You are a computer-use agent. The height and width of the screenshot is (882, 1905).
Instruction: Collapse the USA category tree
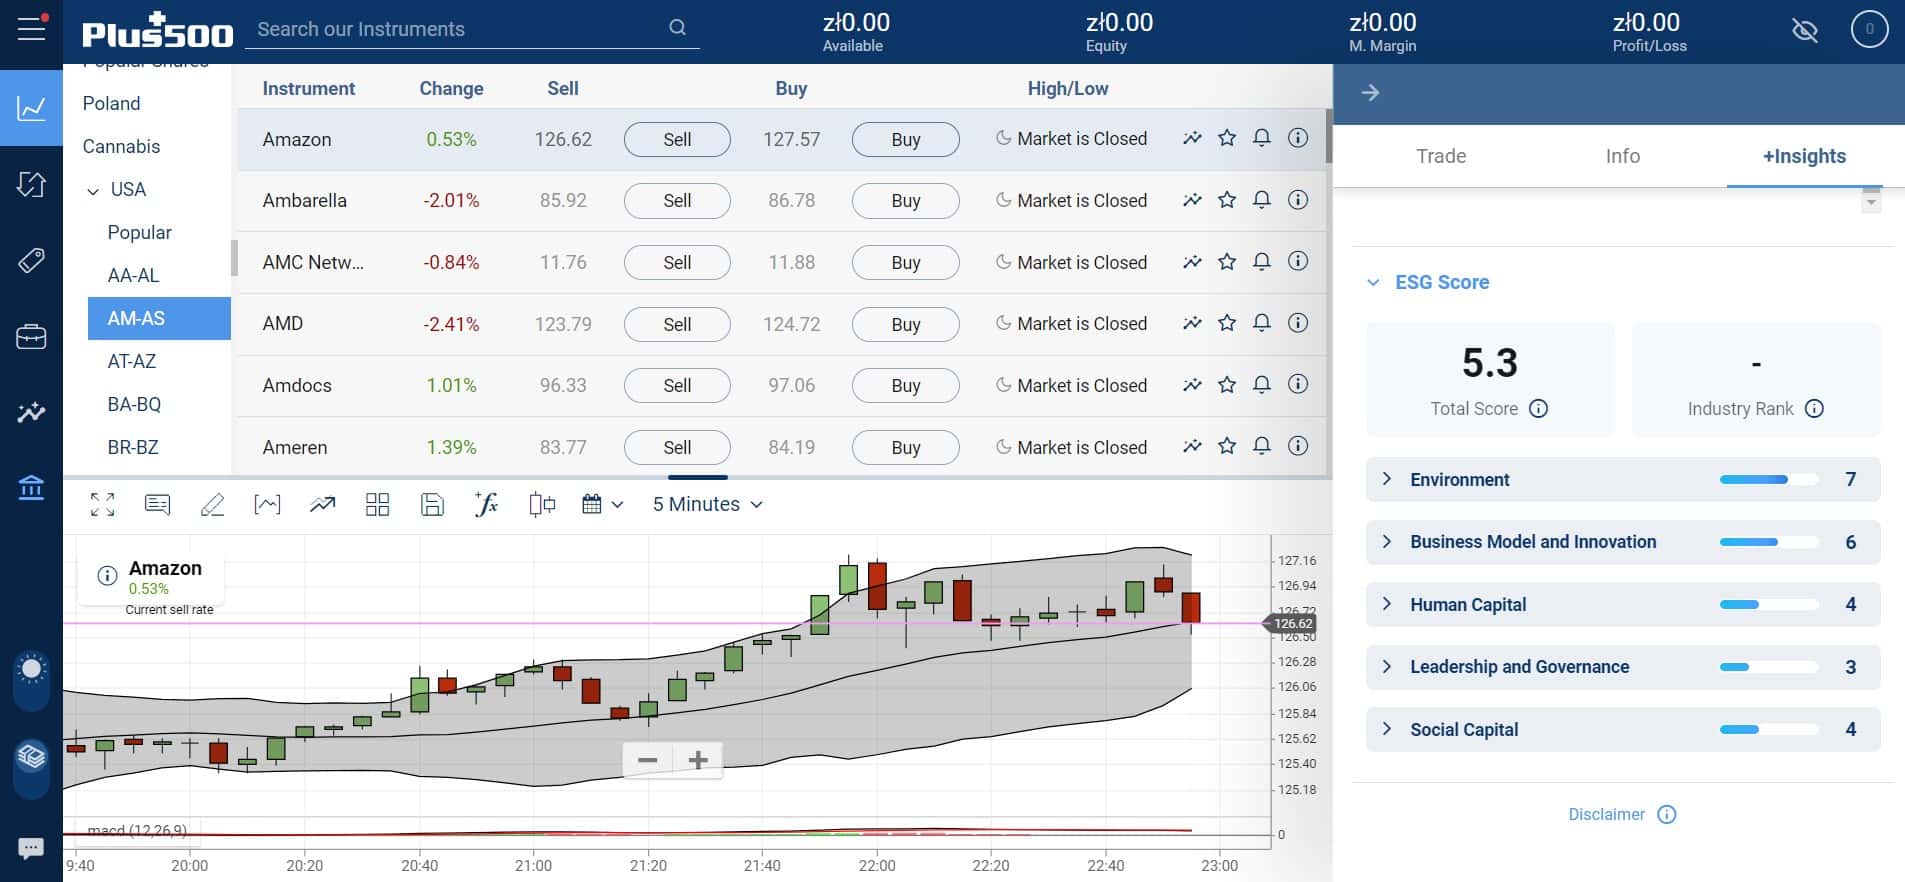click(93, 190)
